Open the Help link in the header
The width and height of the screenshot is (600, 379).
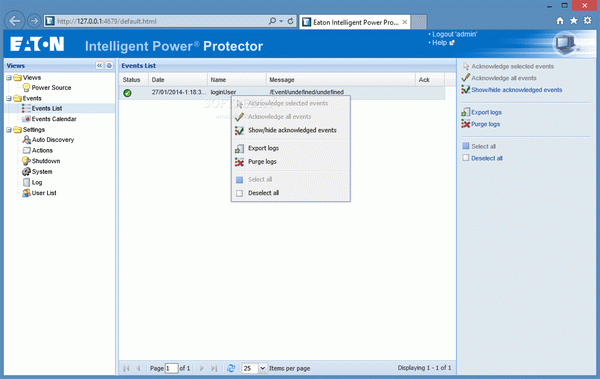click(x=440, y=43)
